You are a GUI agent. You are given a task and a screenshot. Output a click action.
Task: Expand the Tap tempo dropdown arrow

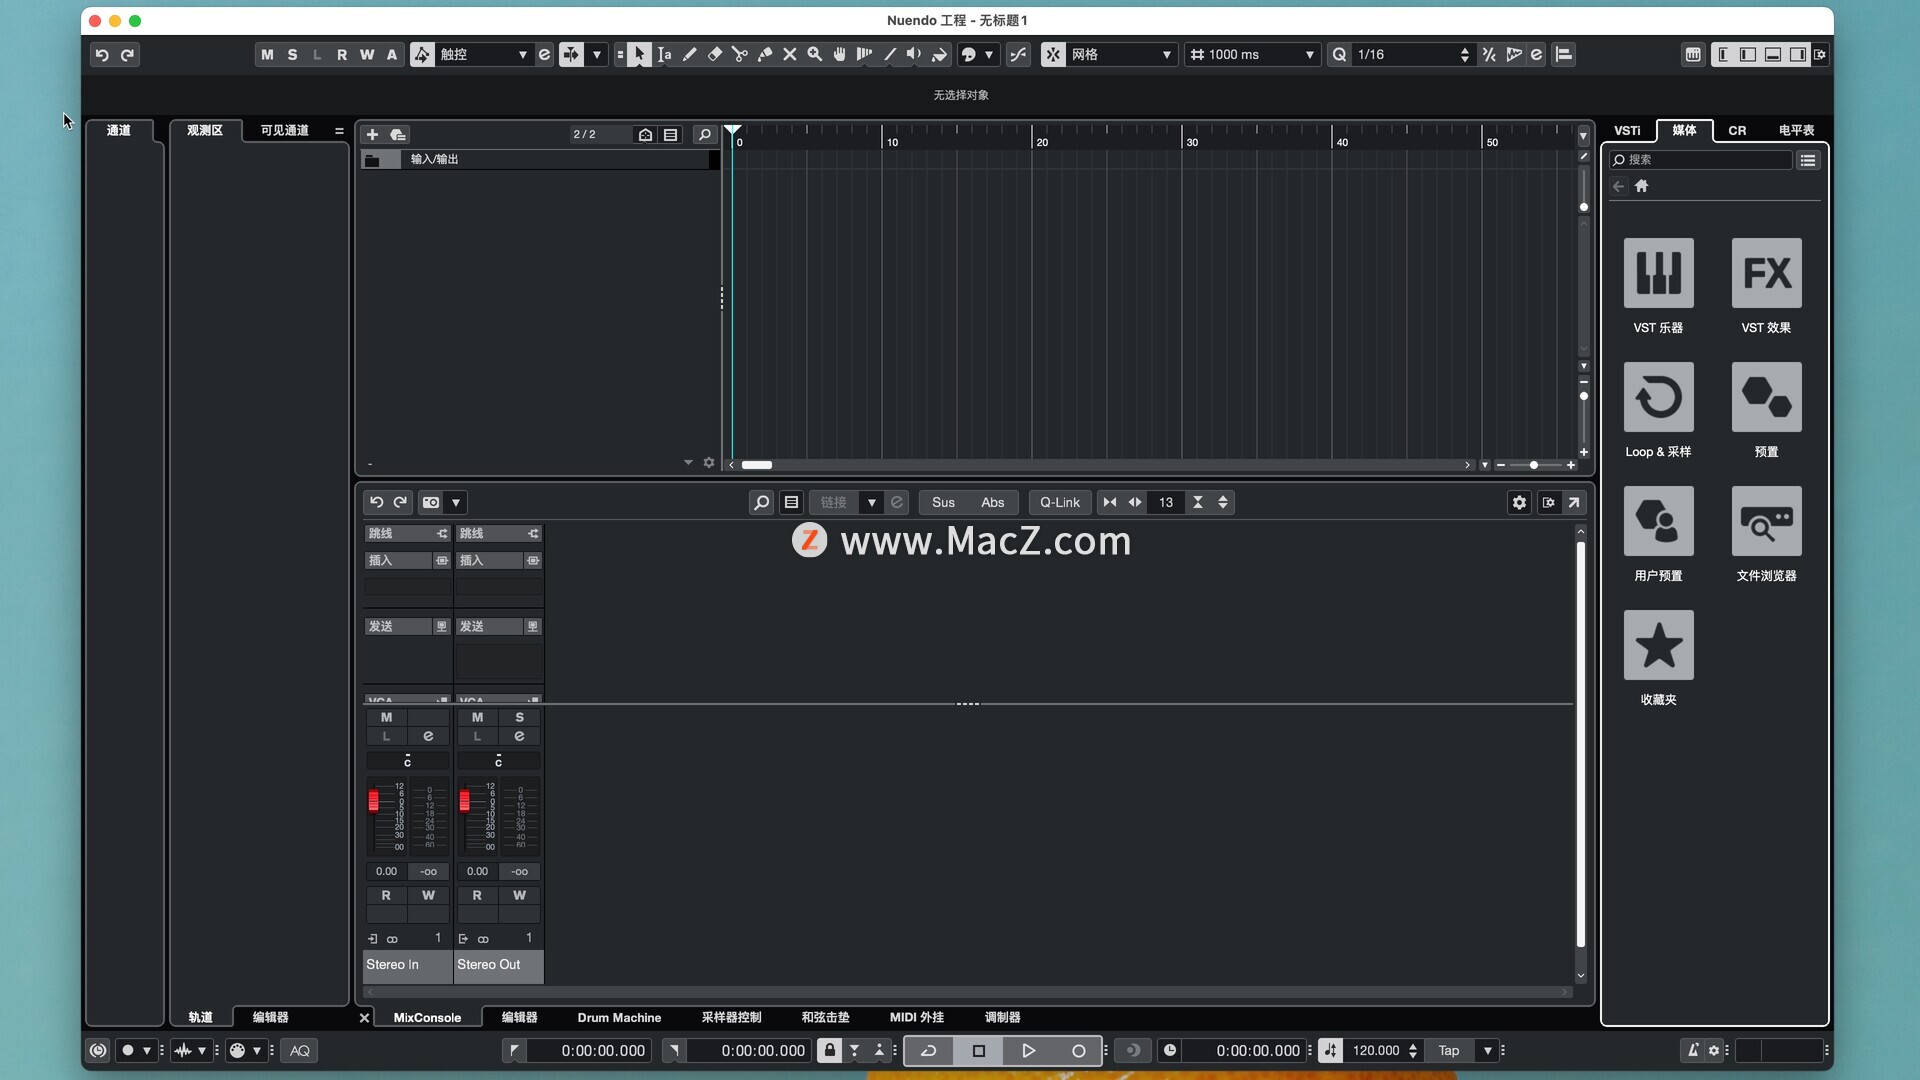tap(1488, 1051)
